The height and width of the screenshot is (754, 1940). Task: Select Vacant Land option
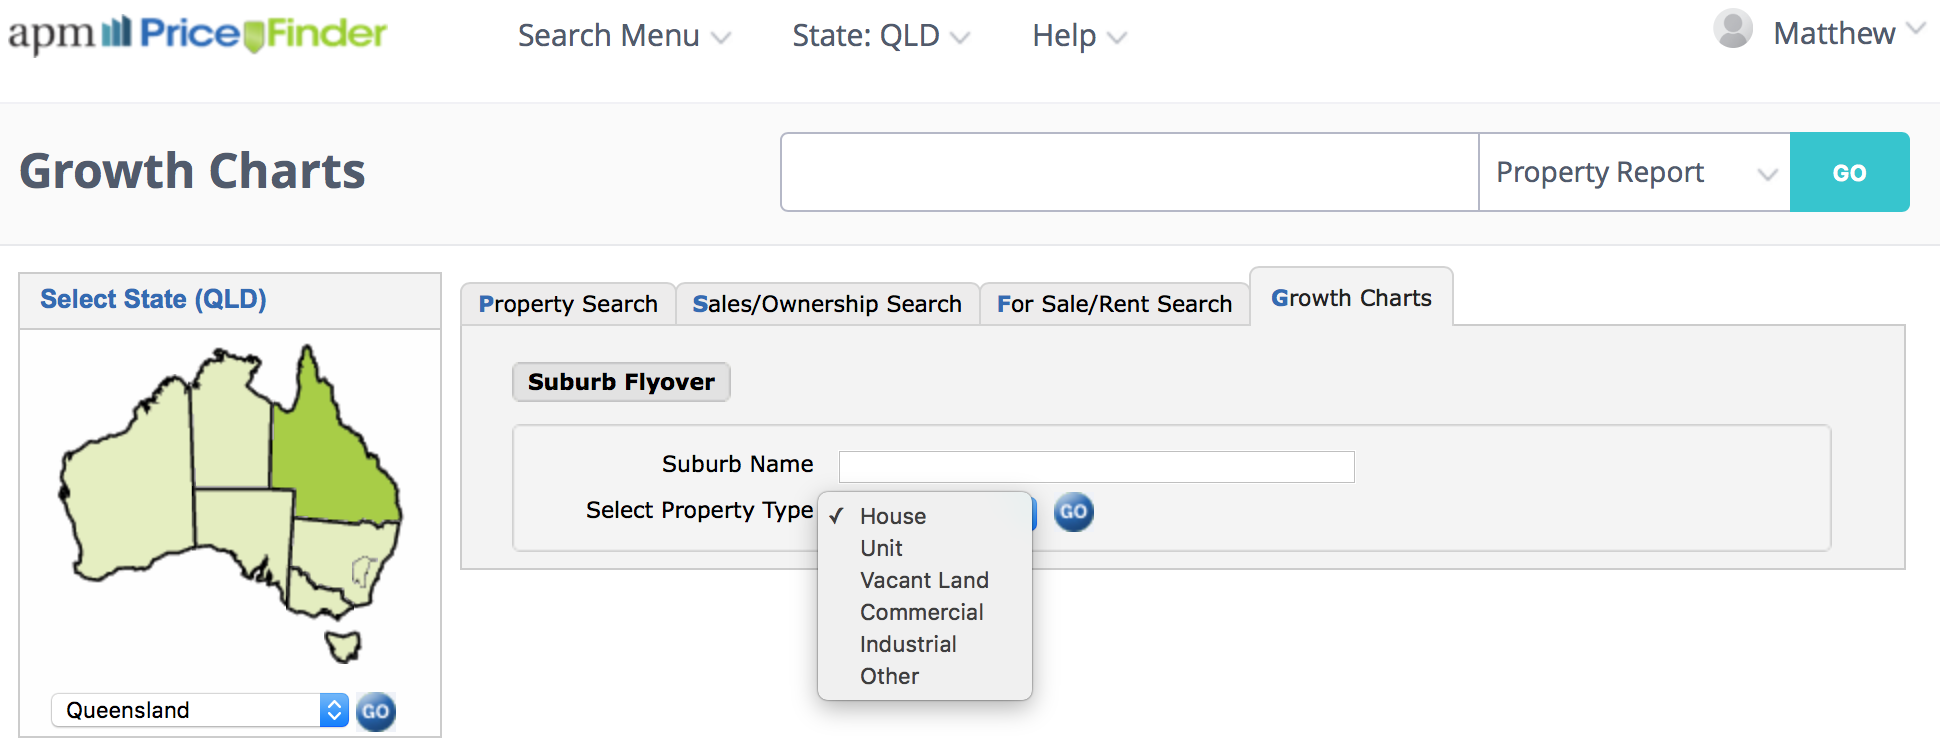[924, 580]
